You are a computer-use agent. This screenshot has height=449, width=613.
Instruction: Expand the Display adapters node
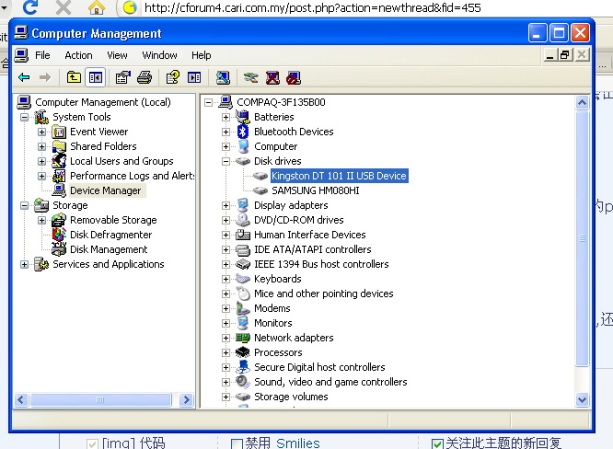pyautogui.click(x=226, y=206)
